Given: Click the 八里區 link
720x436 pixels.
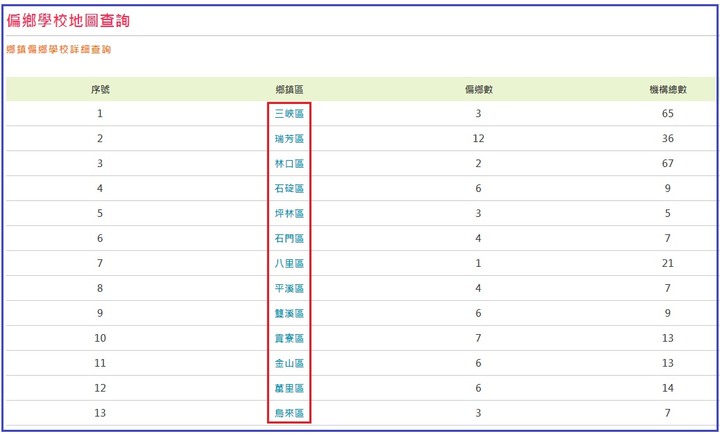Looking at the screenshot, I should click(289, 263).
